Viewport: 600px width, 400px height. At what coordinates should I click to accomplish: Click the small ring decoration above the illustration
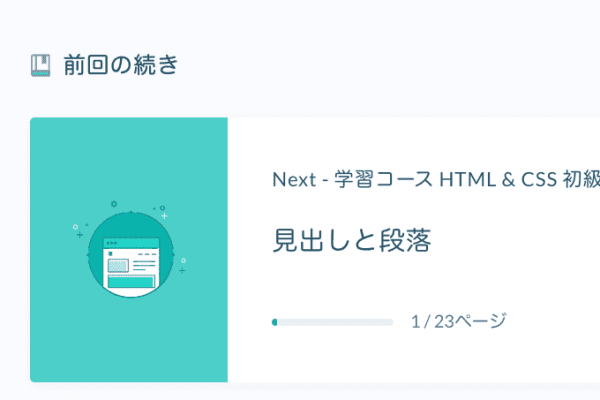tap(114, 204)
